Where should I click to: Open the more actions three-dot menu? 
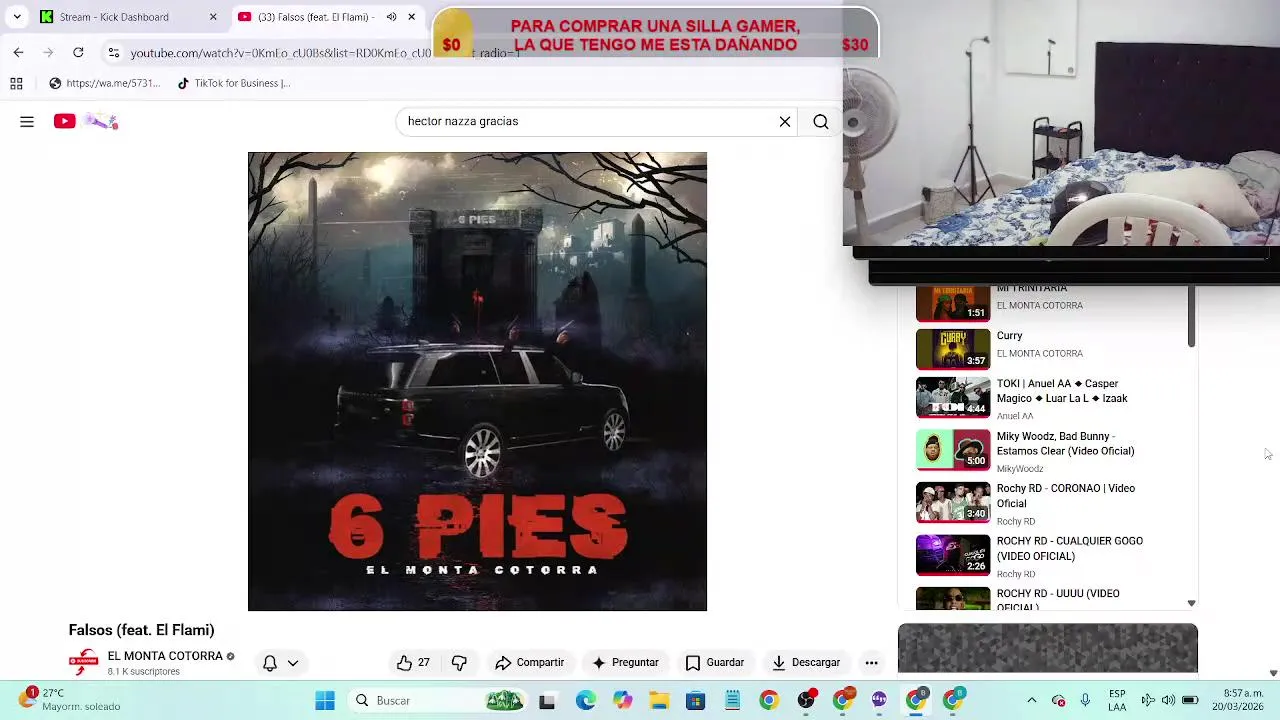[871, 663]
